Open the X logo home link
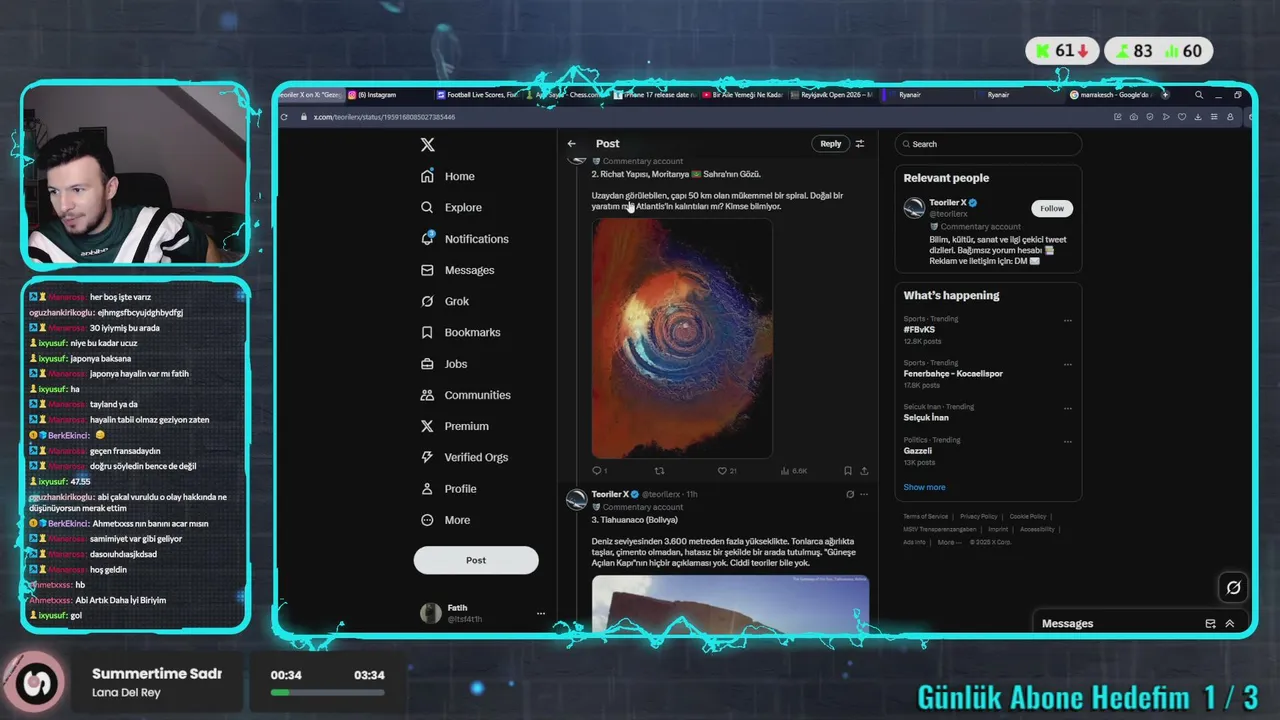The width and height of the screenshot is (1280, 720). (x=427, y=144)
